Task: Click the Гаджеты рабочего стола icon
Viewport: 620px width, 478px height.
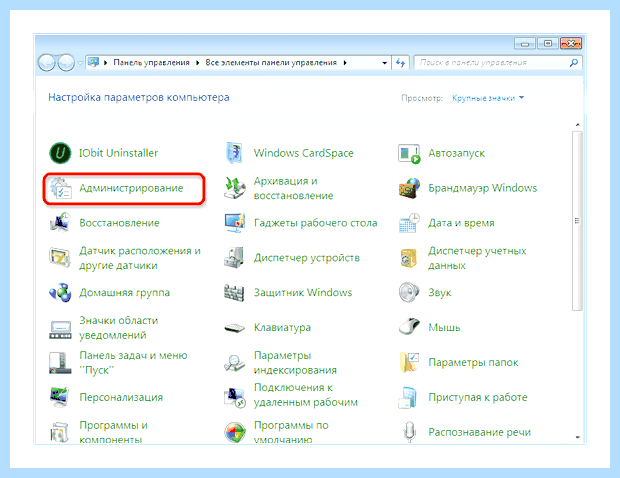Action: (235, 223)
